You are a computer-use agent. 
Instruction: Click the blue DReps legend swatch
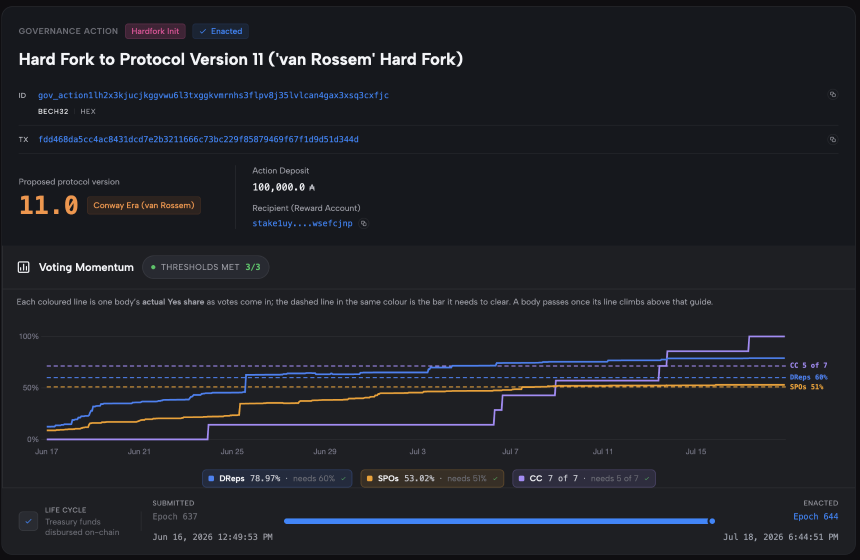pos(211,478)
